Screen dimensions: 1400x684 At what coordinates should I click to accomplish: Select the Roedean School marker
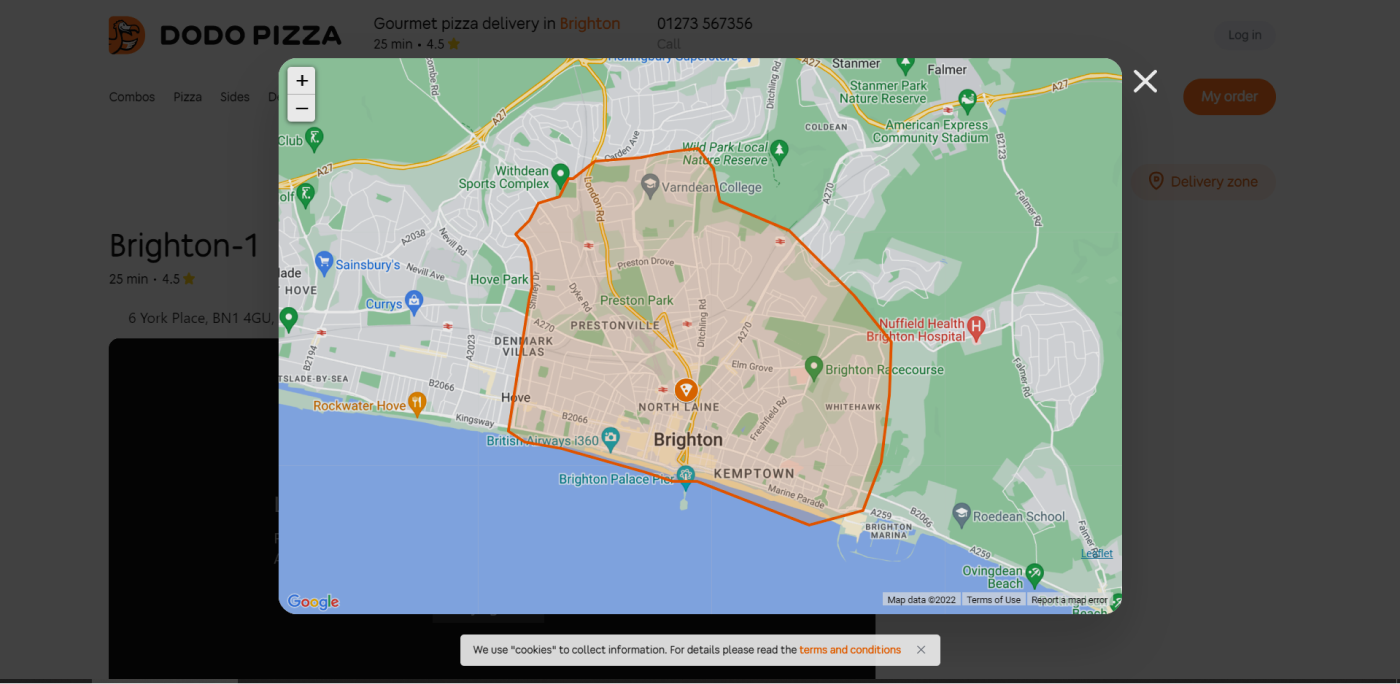[961, 515]
